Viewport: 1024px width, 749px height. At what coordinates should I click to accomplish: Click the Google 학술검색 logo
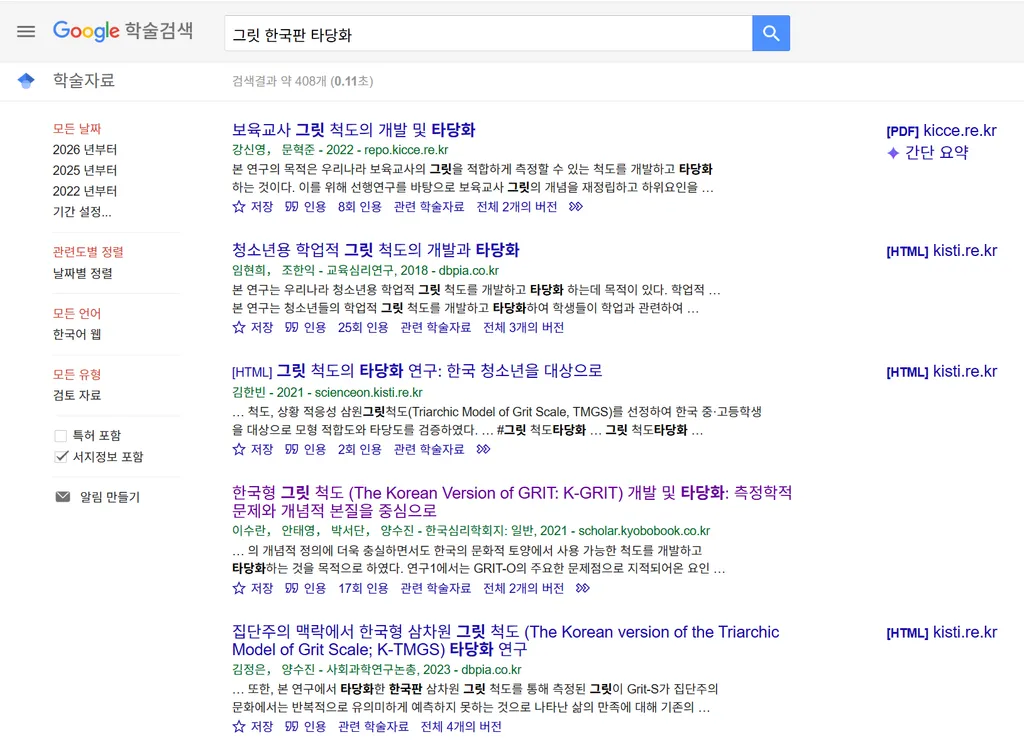[123, 31]
